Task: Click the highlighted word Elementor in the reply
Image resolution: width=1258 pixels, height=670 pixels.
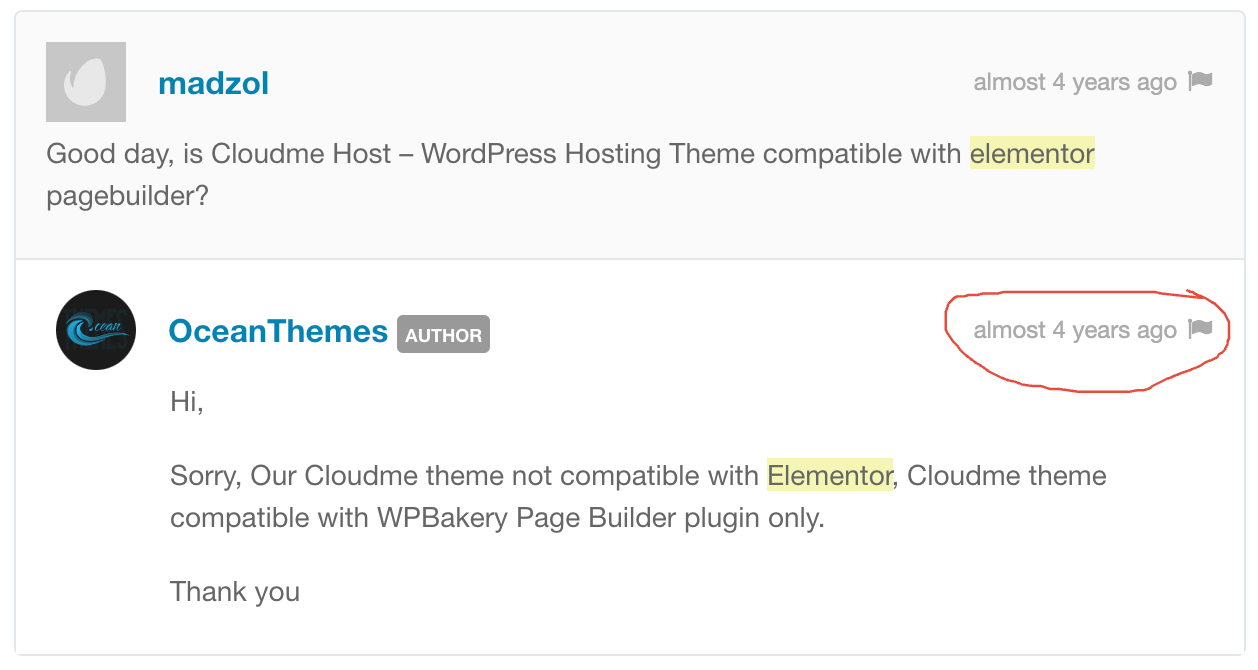Action: tap(829, 476)
